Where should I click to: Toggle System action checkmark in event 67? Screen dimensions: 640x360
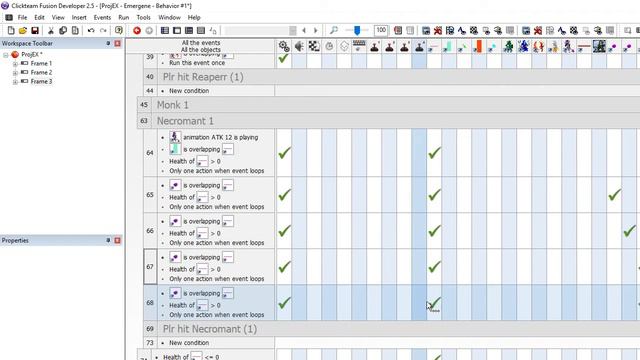pos(284,267)
